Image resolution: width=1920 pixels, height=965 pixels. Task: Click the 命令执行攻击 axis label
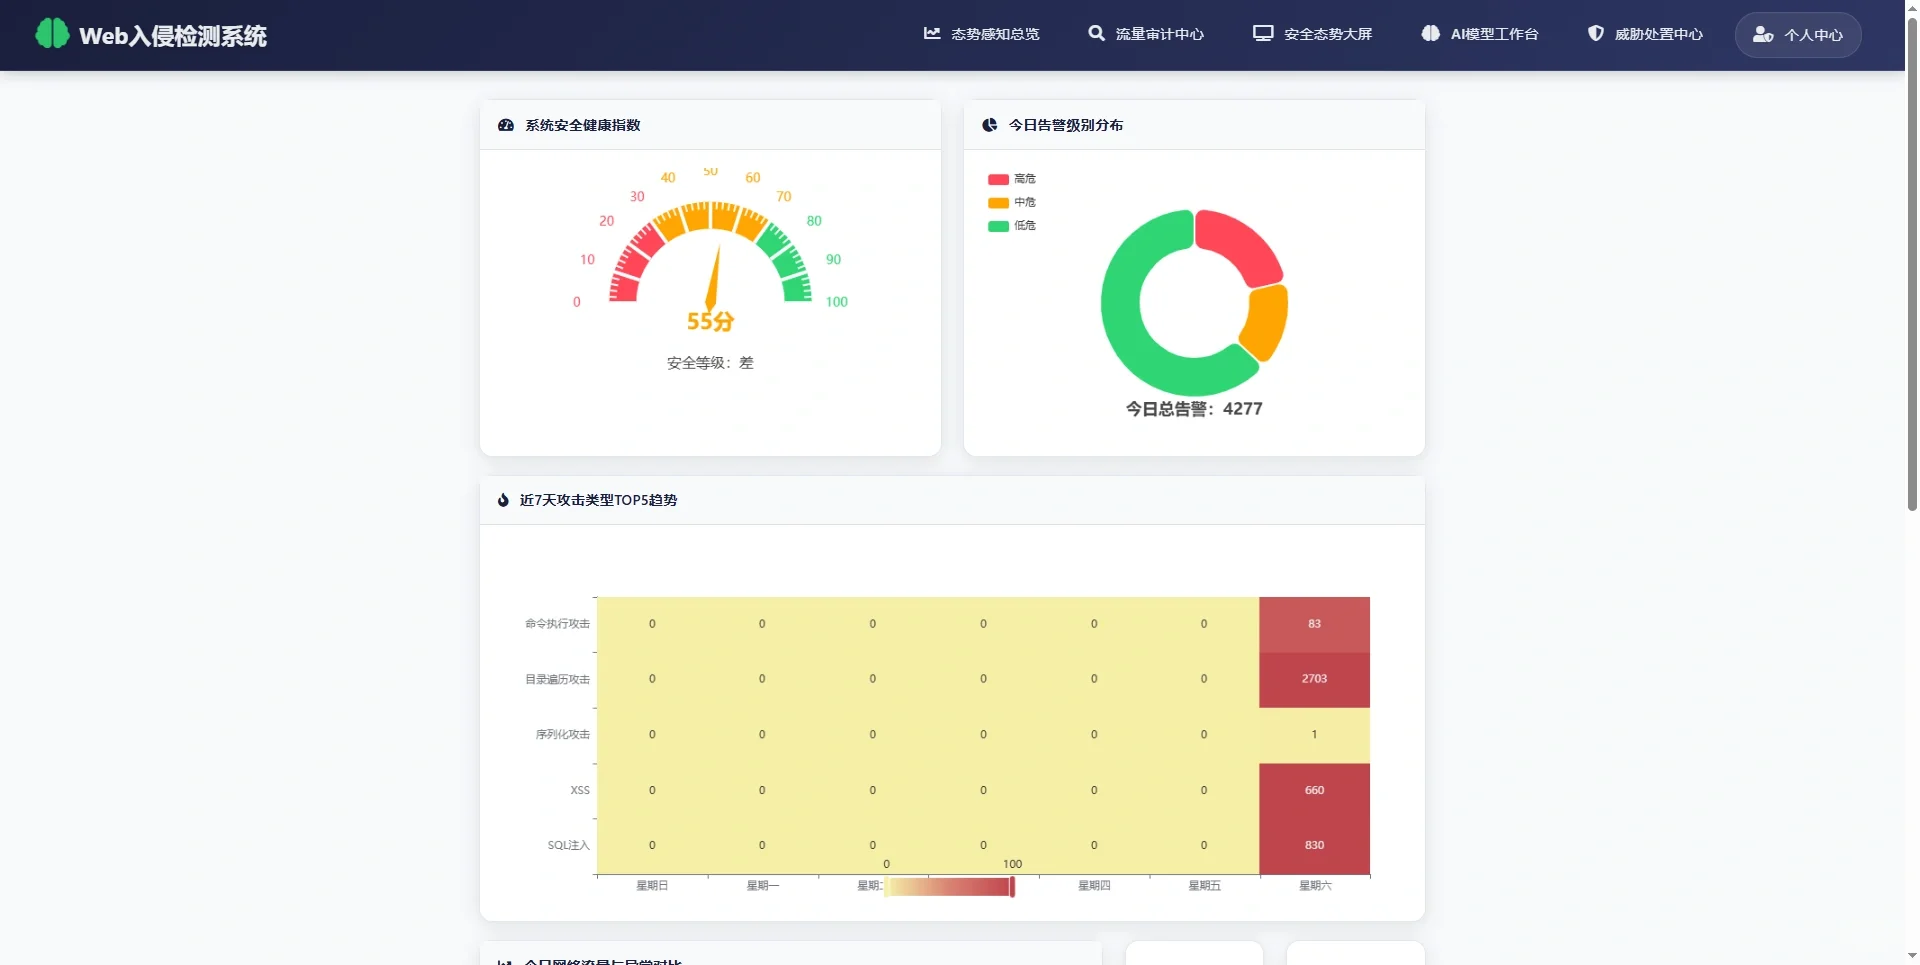point(557,624)
